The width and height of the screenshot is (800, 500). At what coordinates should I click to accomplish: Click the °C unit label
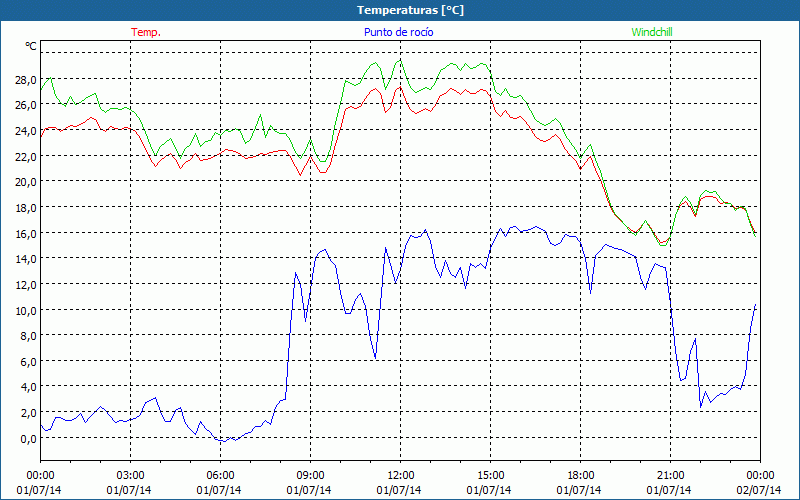click(x=31, y=46)
